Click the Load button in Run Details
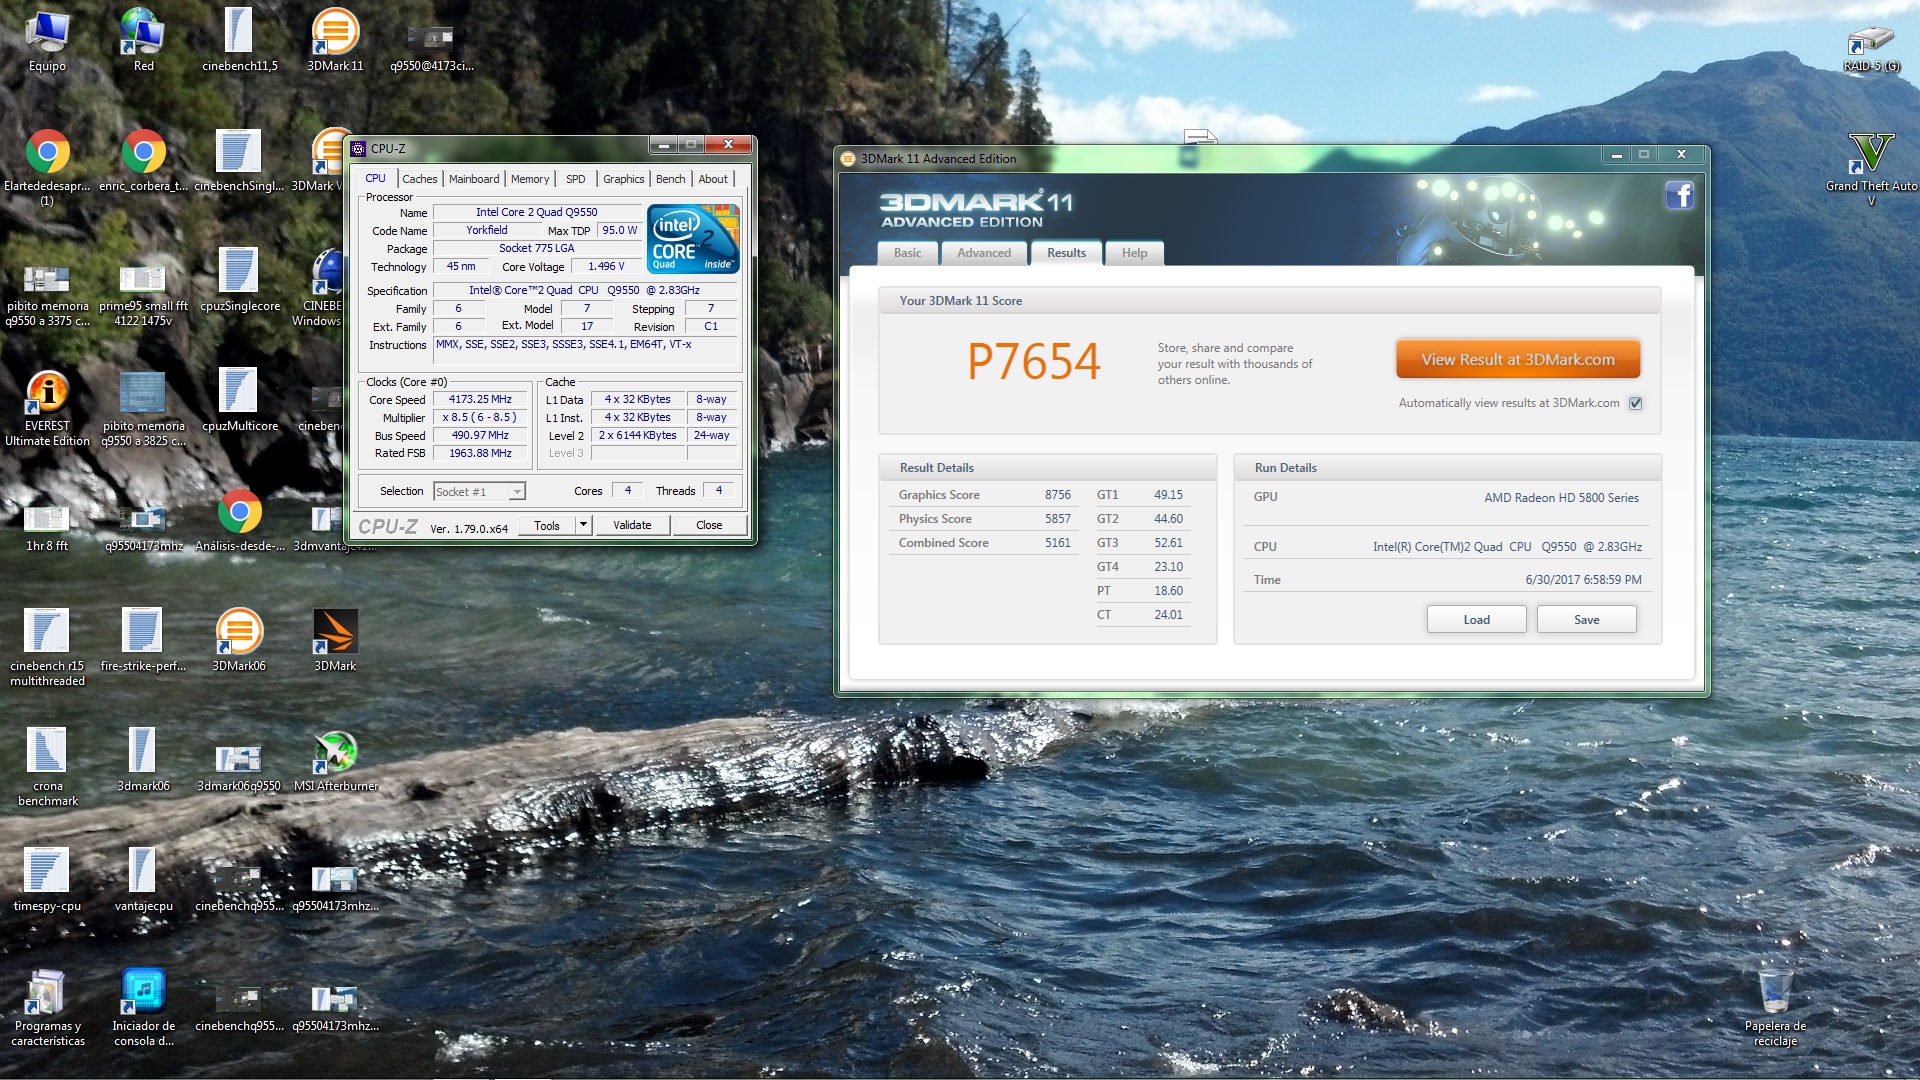The image size is (1920, 1080). [1476, 620]
